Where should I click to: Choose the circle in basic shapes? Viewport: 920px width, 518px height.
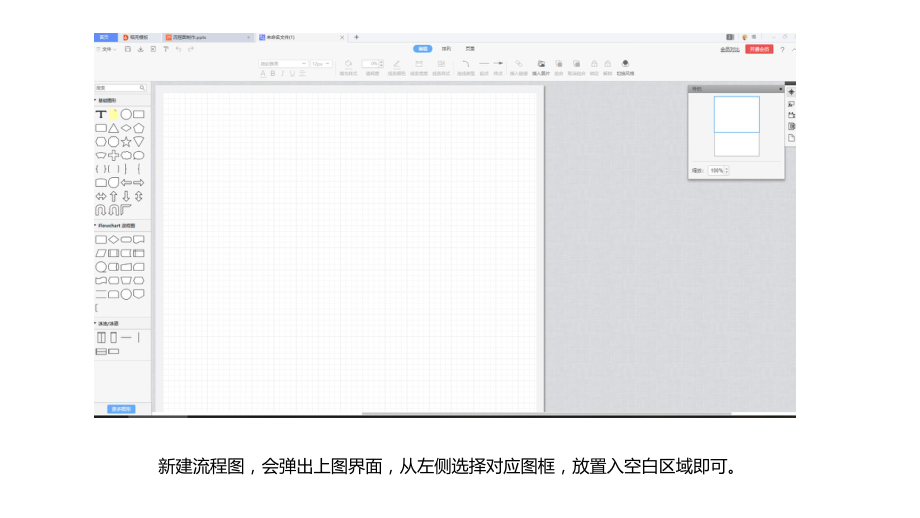point(126,114)
